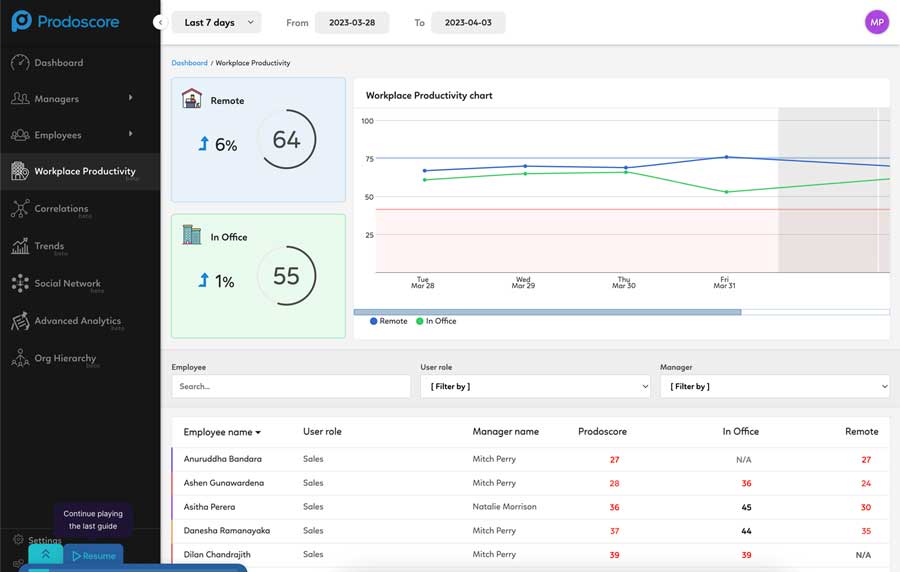This screenshot has width=900, height=572.
Task: Click the User role column header
Action: (322, 431)
